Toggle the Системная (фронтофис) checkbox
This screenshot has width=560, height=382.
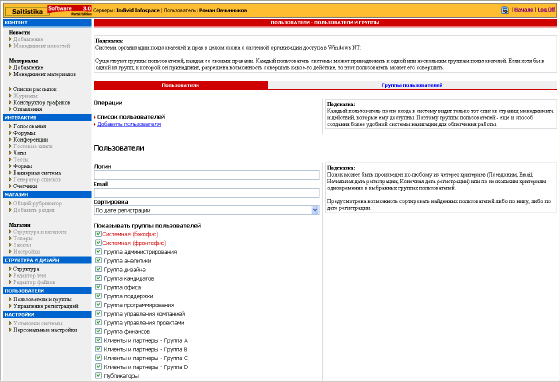pyautogui.click(x=98, y=243)
